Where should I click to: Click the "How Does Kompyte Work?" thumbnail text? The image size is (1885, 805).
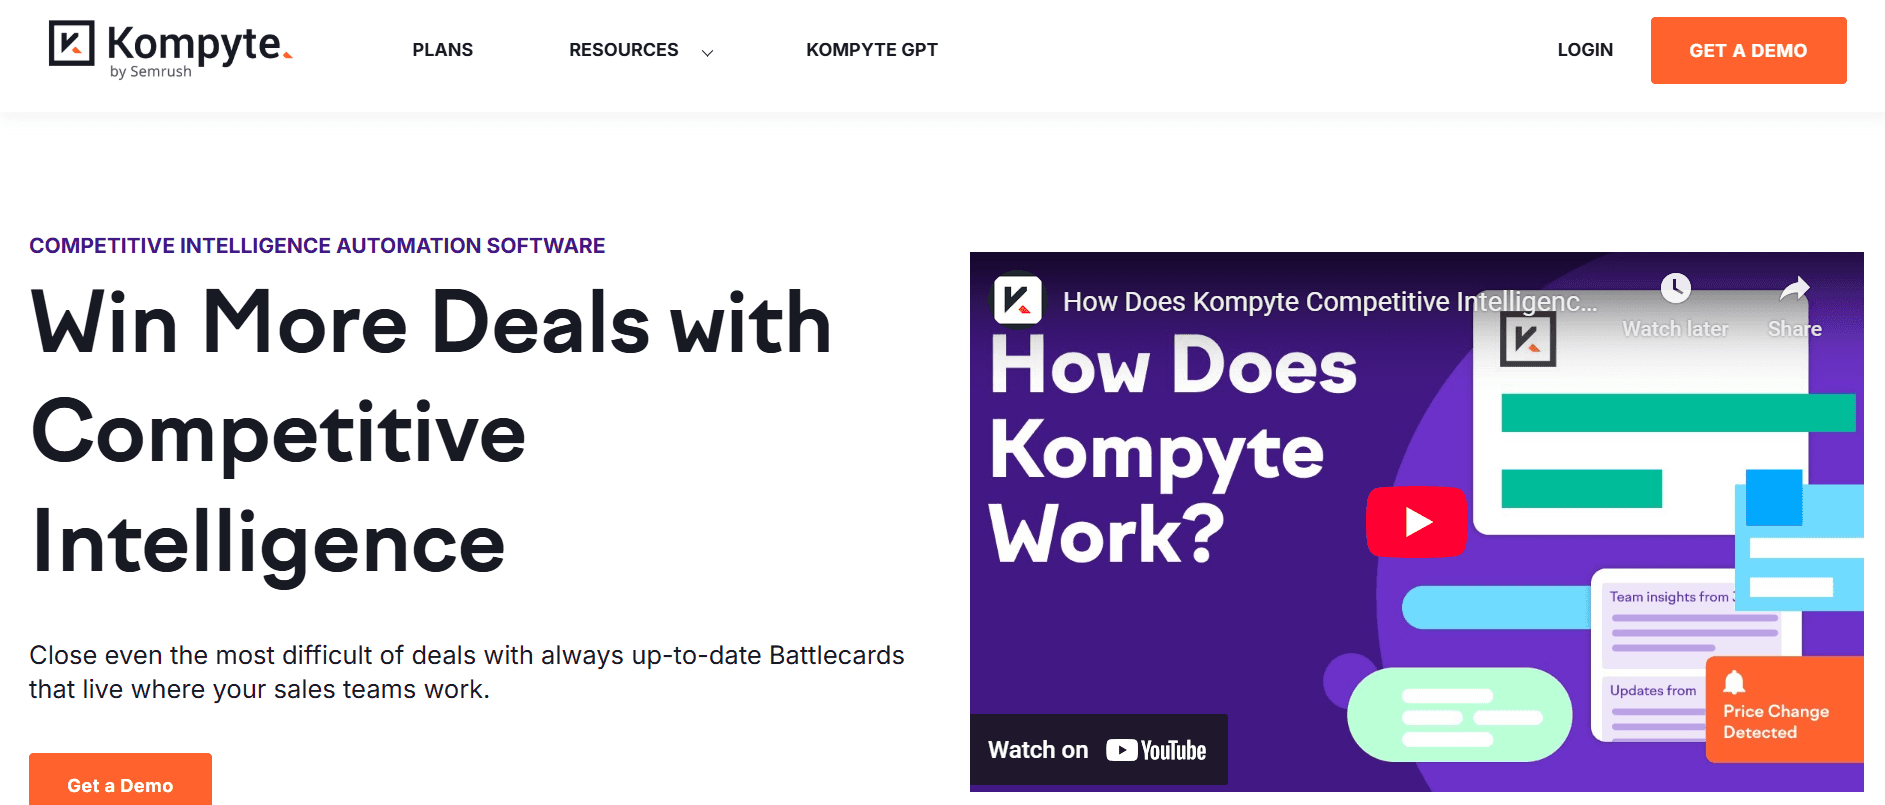click(1173, 450)
